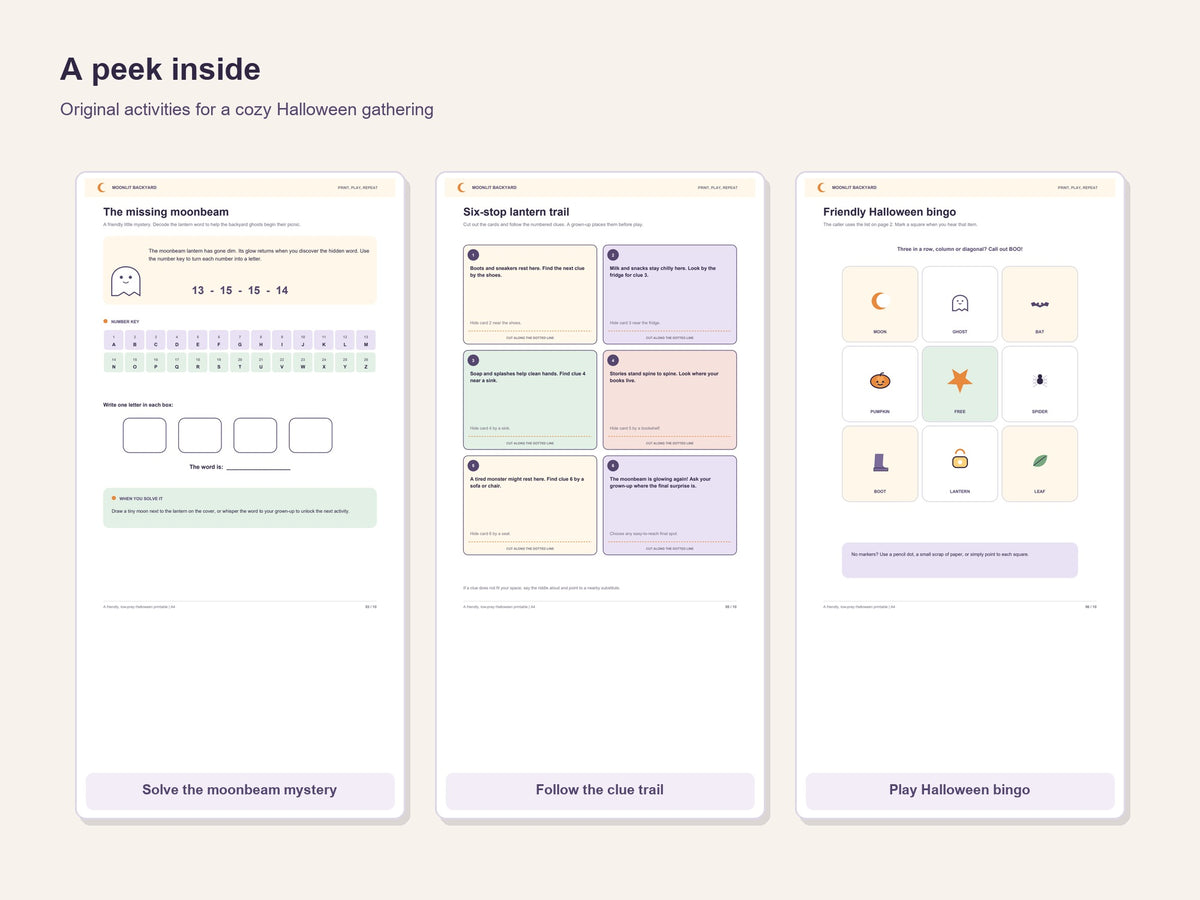
Task: Click the number 4 badge on the books clue card
Action: [x=614, y=360]
